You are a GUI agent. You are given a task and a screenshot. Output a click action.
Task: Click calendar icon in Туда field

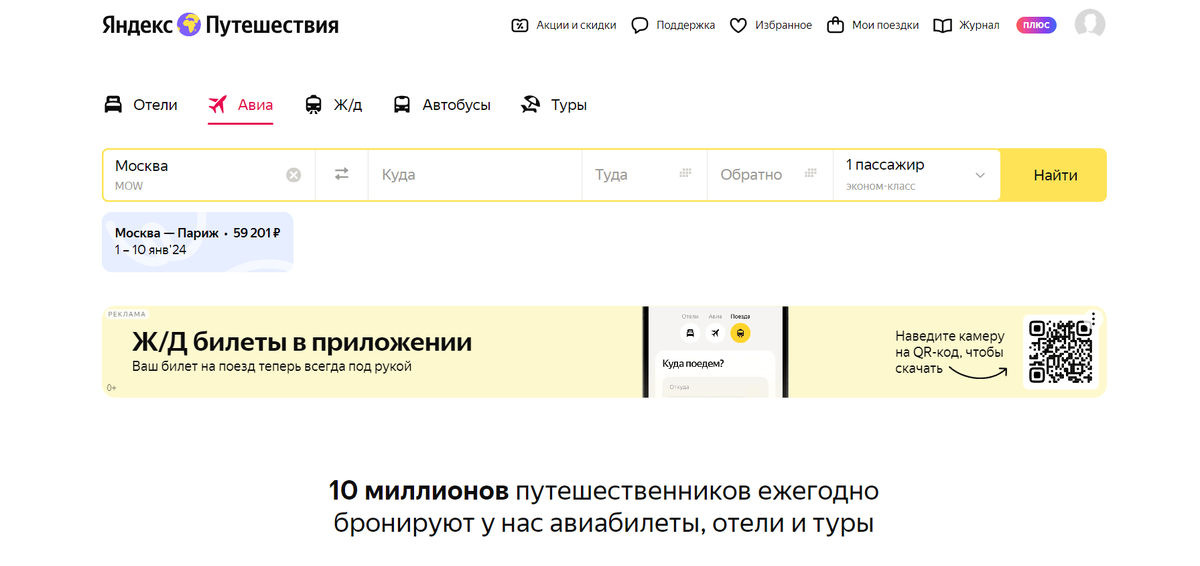click(x=686, y=173)
